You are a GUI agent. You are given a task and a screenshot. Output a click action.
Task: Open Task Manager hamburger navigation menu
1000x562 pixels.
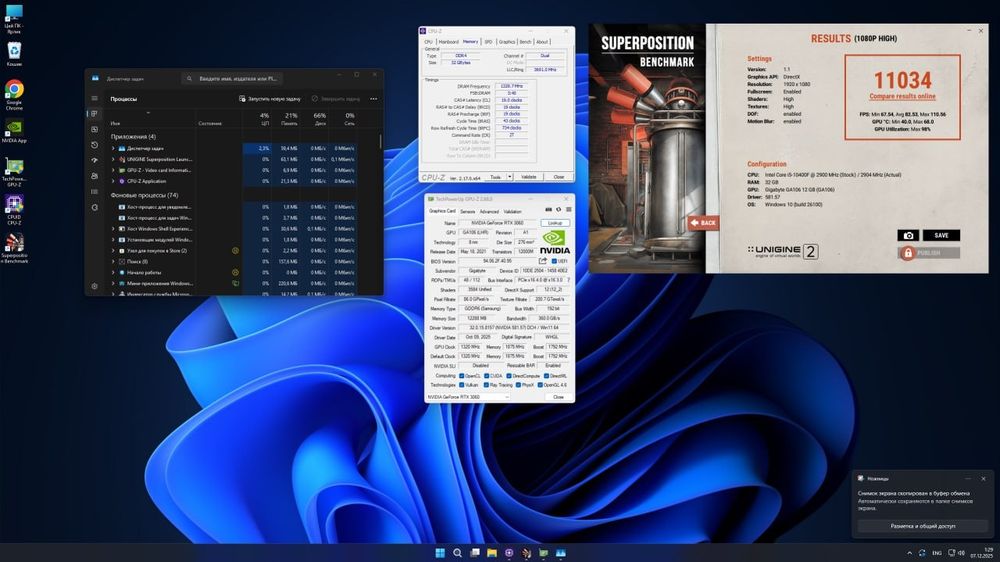click(x=94, y=98)
